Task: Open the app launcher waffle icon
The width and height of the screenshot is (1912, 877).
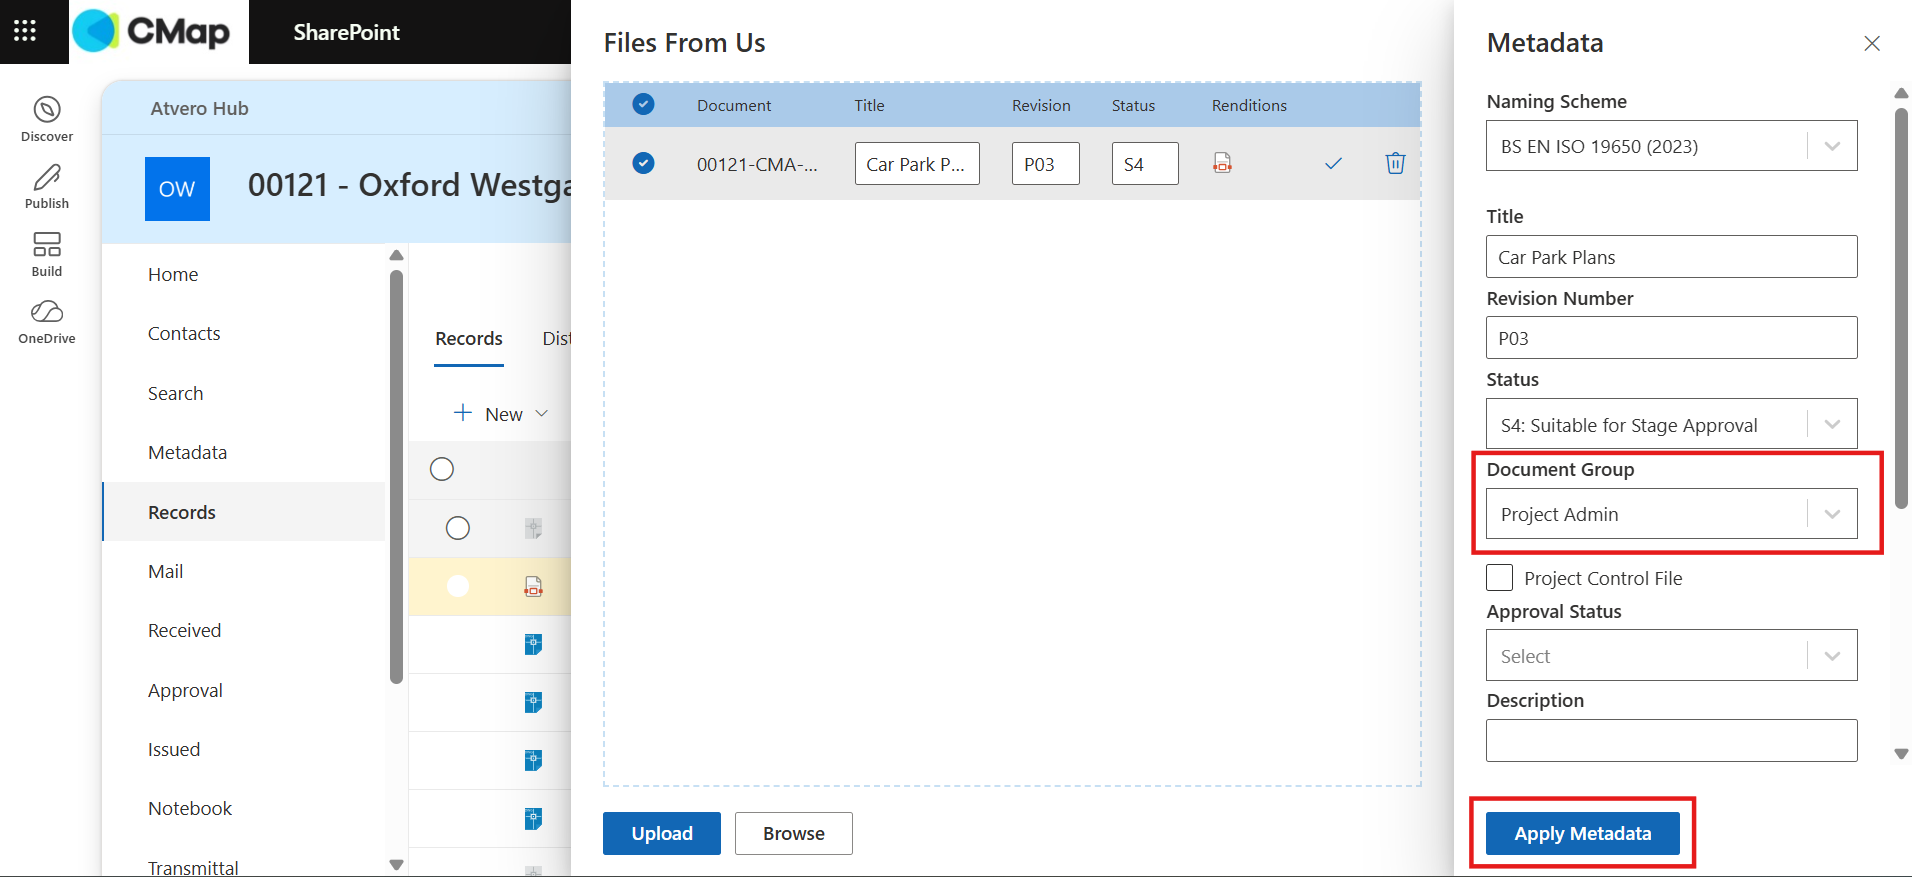Action: click(25, 31)
